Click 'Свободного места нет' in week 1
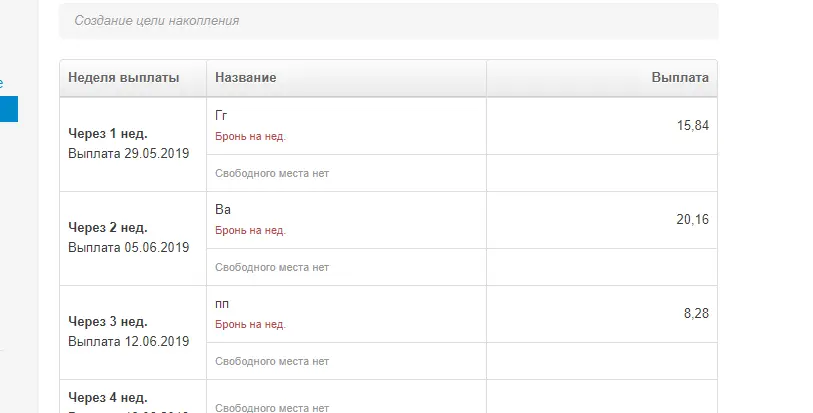Screen dimensions: 813x413 coord(272,174)
